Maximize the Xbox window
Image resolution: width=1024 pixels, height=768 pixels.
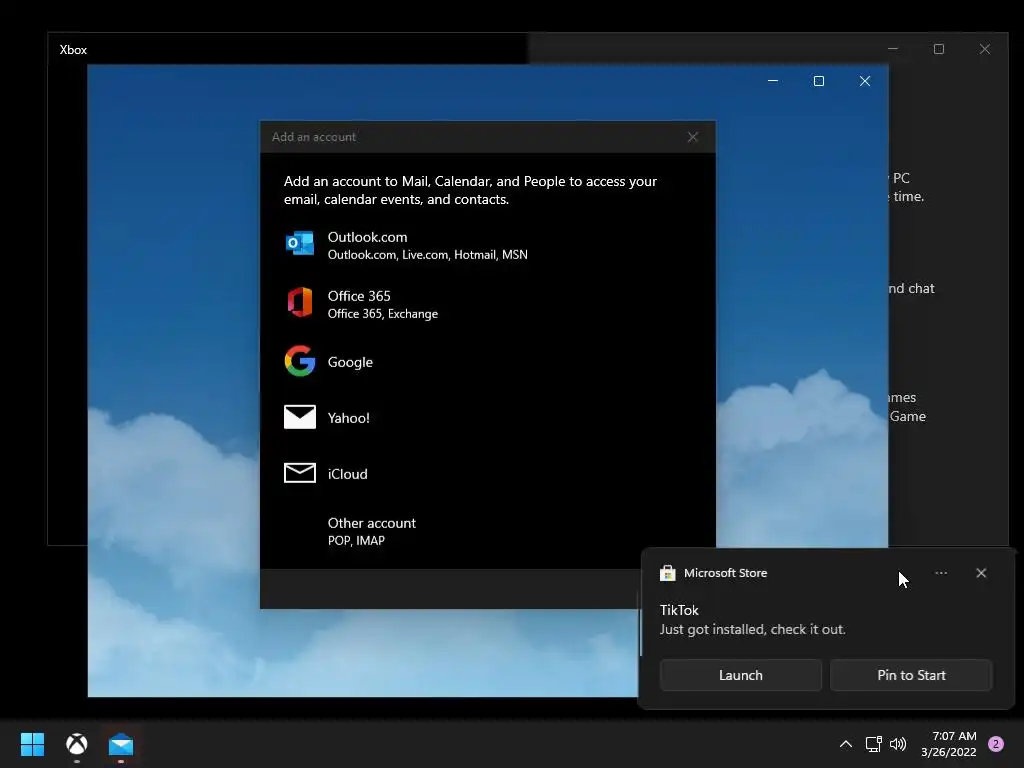(939, 49)
